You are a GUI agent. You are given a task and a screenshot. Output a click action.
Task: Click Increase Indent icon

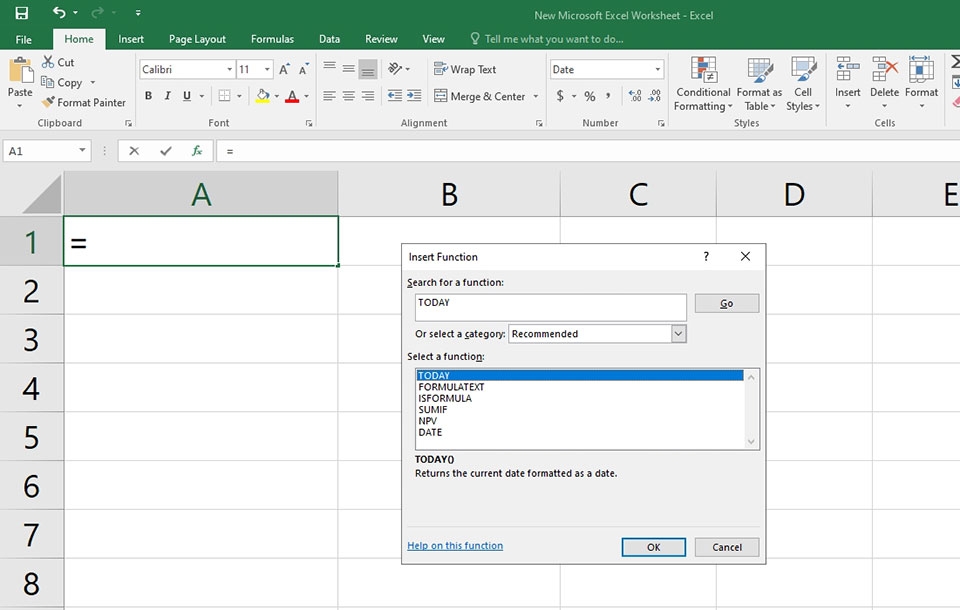(x=414, y=96)
